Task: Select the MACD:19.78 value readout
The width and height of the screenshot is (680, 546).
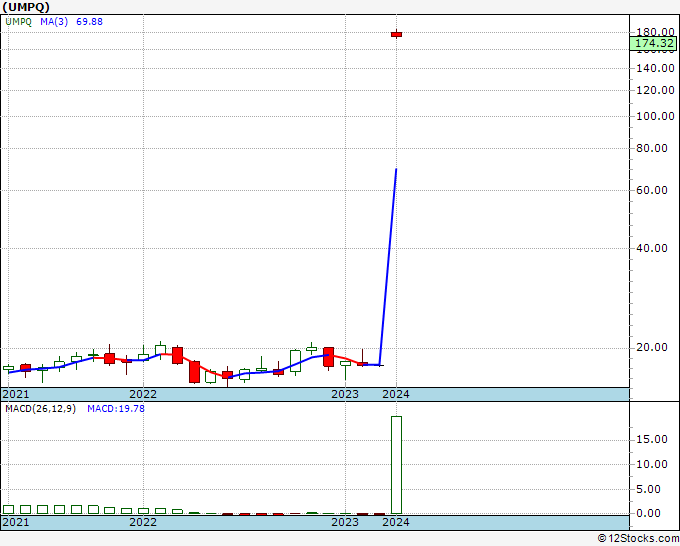Action: (x=116, y=409)
